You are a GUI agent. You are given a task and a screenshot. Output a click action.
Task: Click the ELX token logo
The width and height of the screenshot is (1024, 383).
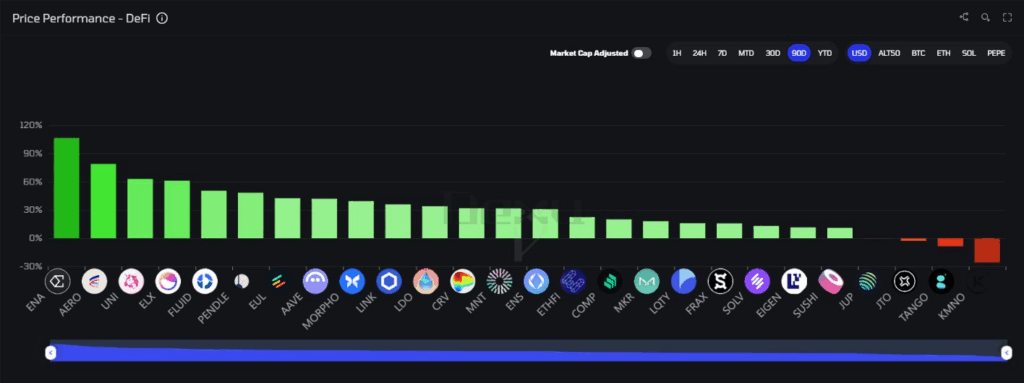pos(168,281)
